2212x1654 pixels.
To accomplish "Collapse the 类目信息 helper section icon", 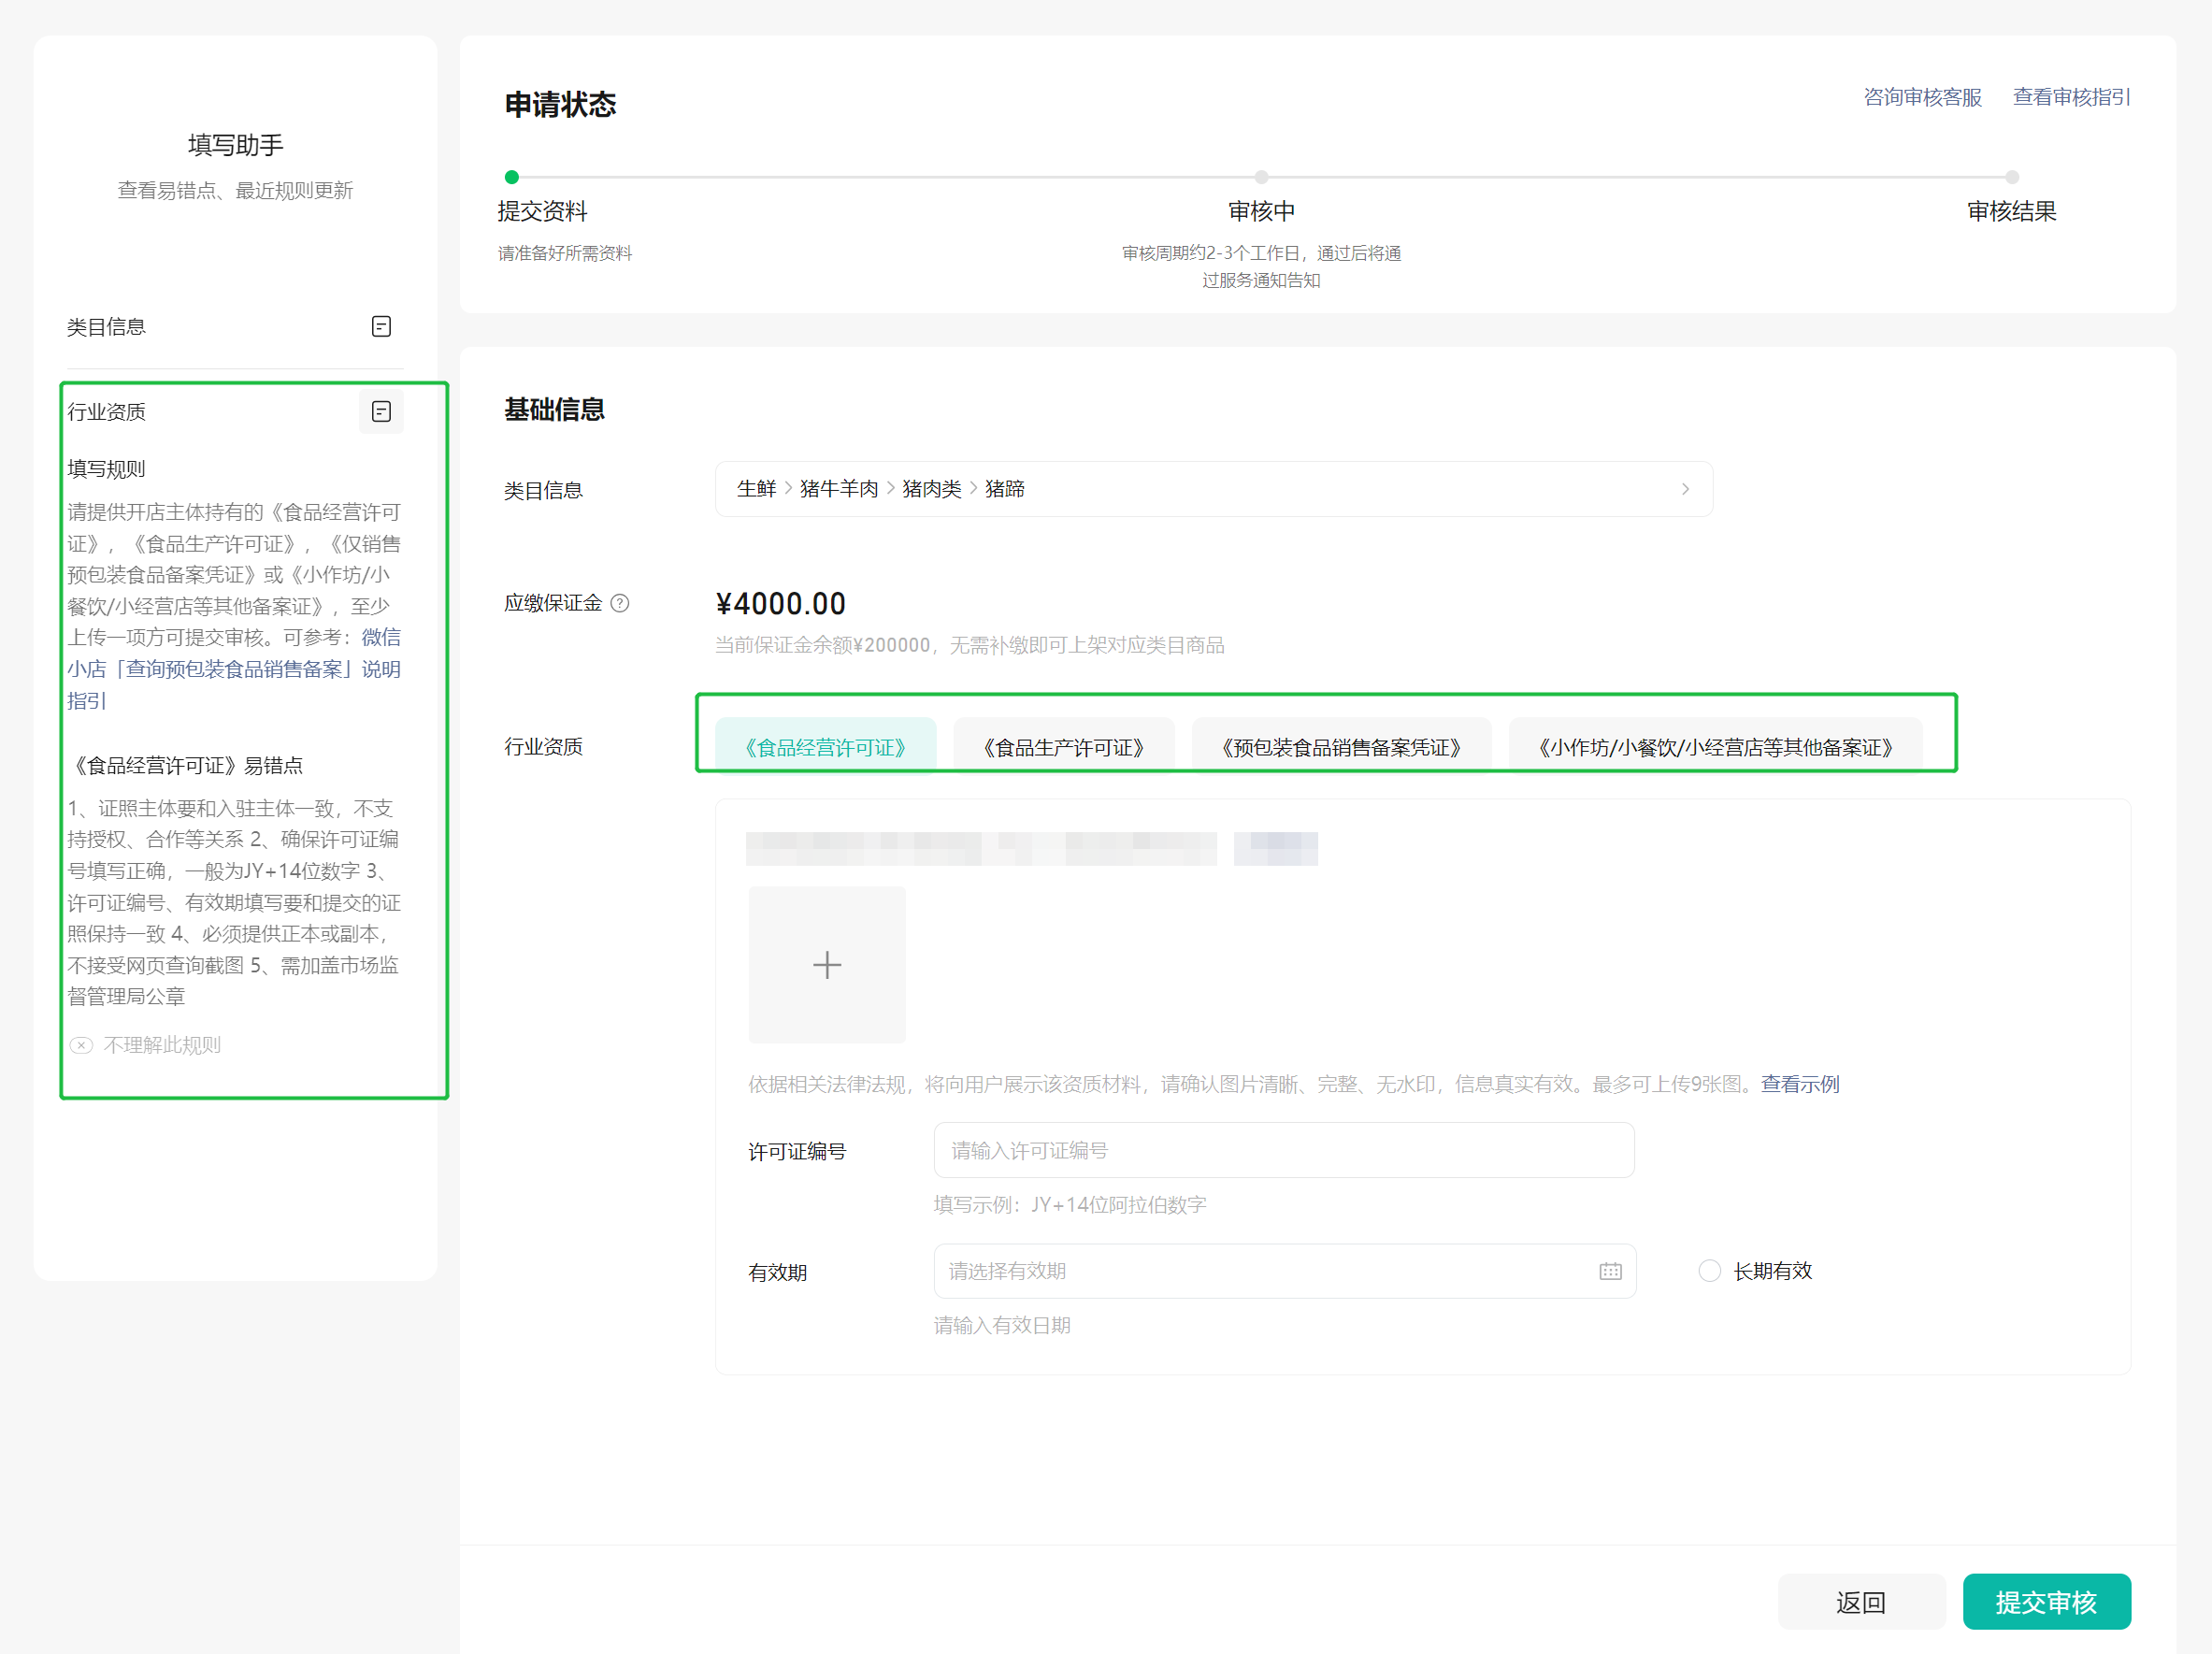I will click(x=381, y=327).
